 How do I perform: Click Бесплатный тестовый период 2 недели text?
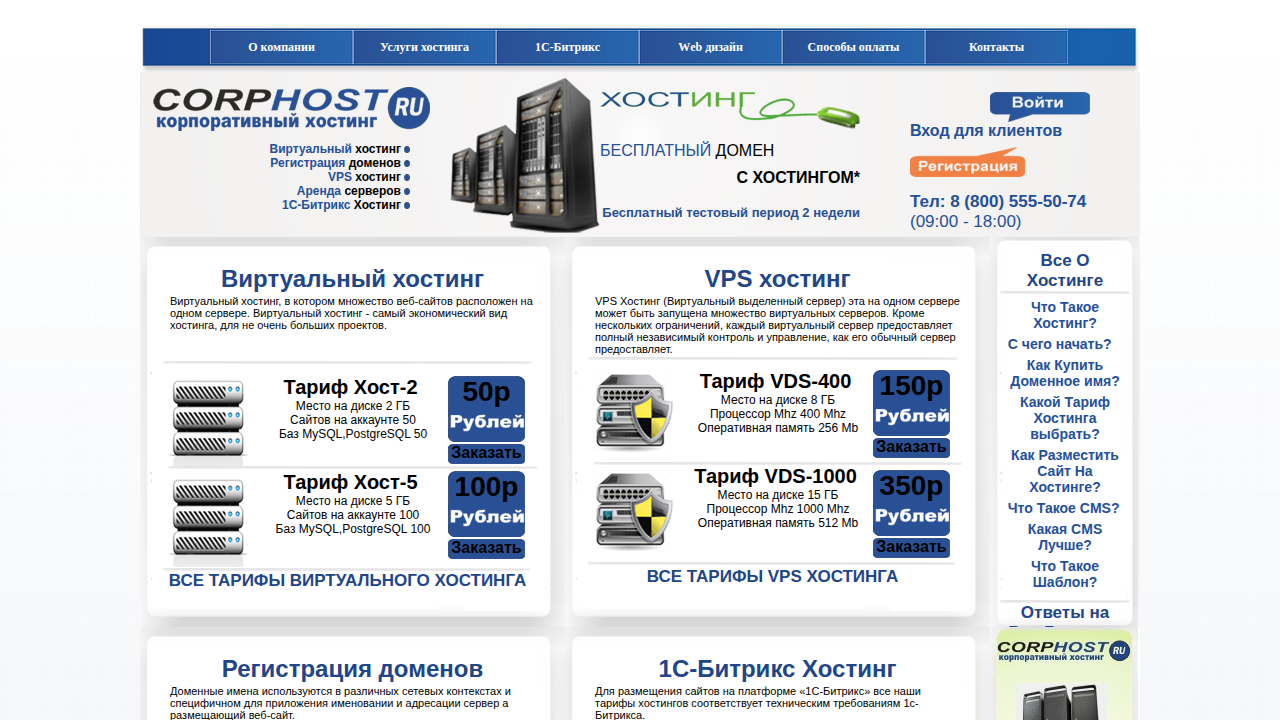(x=731, y=213)
